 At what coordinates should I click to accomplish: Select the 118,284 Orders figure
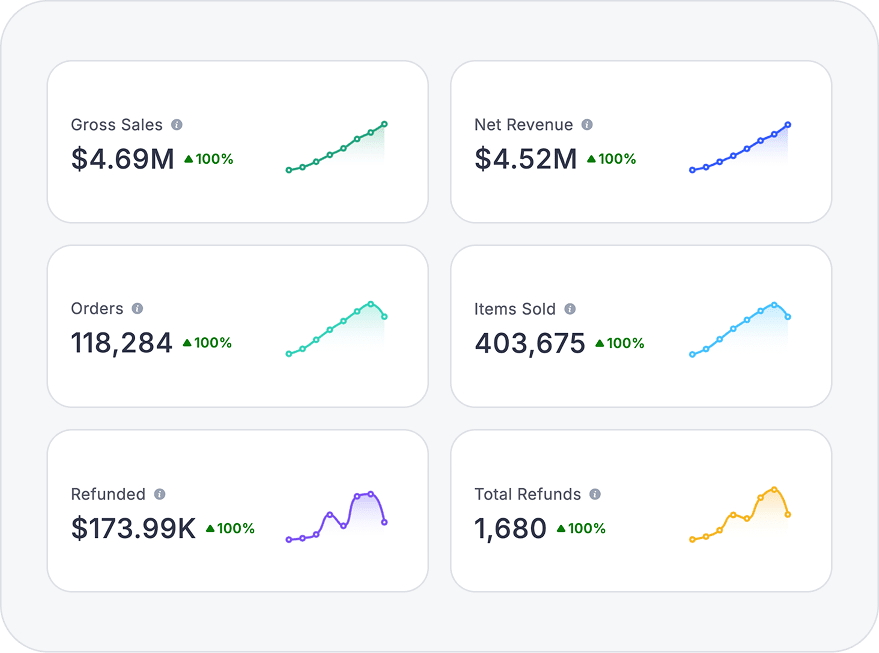click(122, 343)
